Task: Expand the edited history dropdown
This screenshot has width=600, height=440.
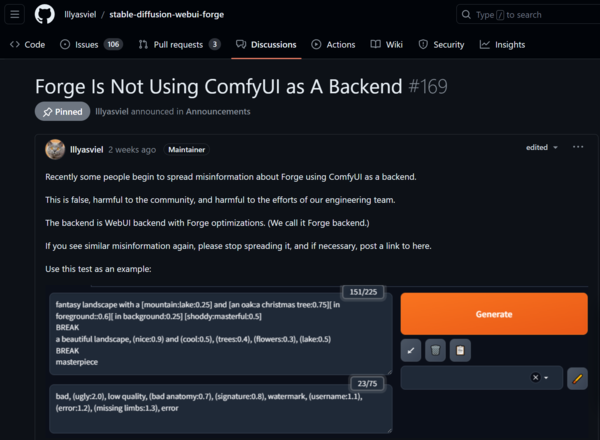Action: [543, 147]
